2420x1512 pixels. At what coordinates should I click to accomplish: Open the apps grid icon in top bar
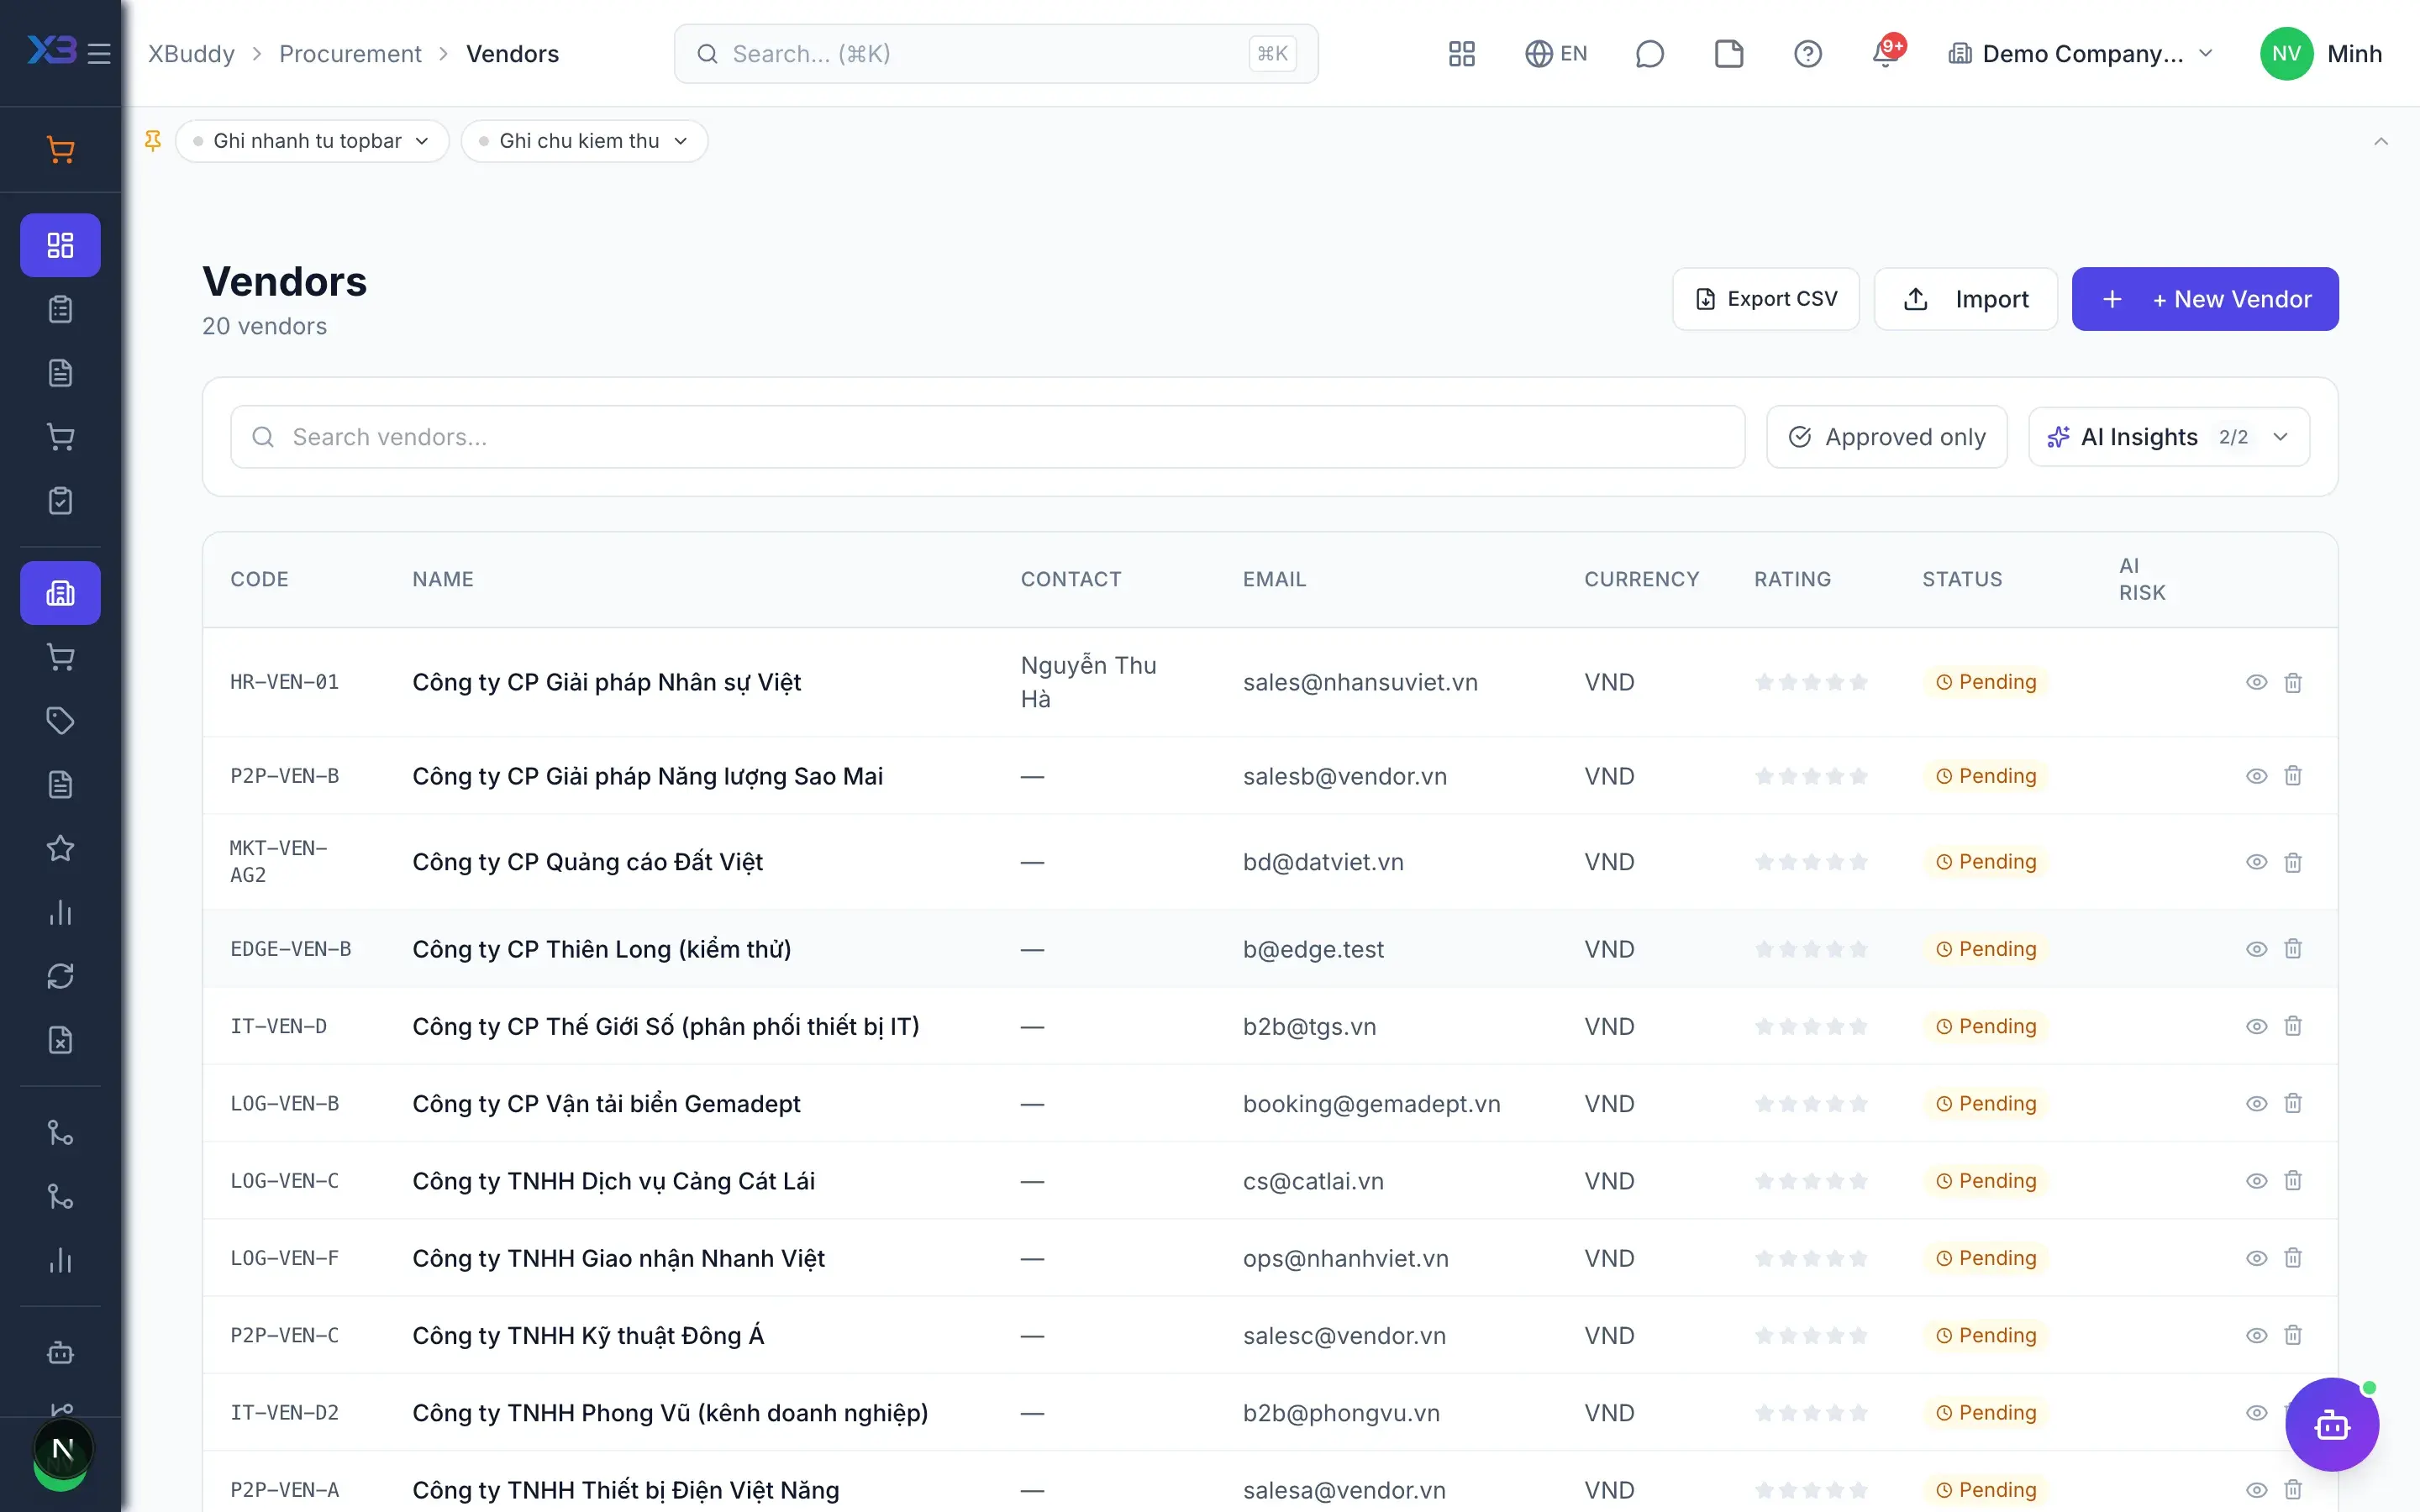click(1461, 54)
